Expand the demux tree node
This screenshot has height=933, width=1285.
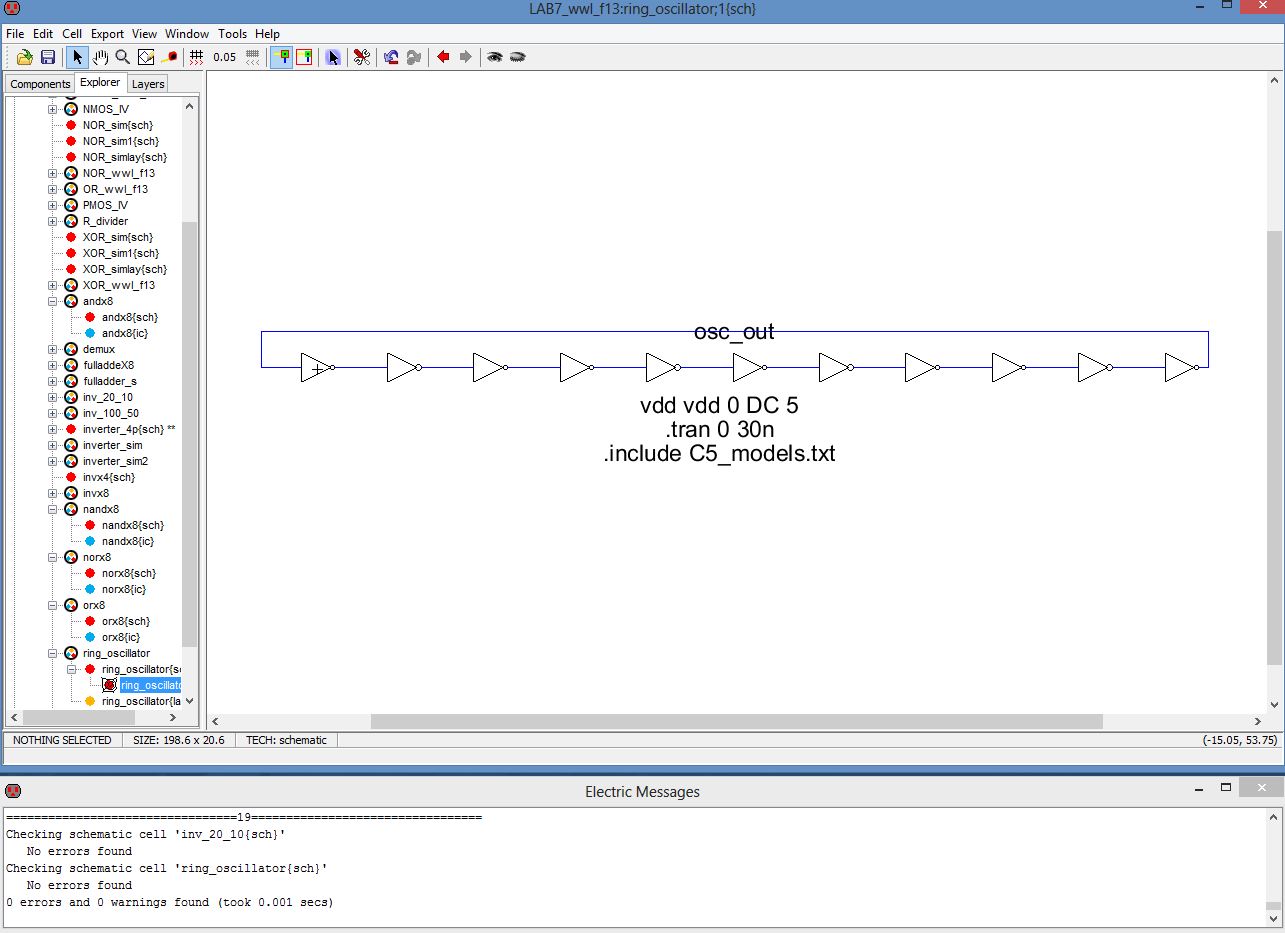pos(53,349)
